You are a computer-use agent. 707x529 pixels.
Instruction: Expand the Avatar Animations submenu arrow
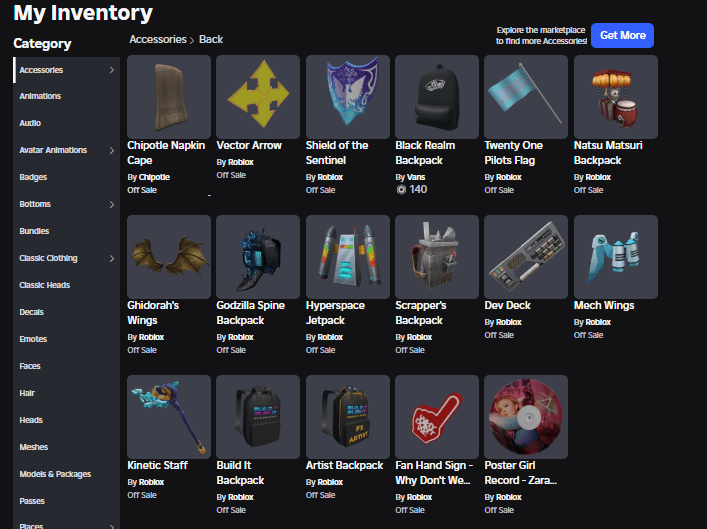[112, 150]
